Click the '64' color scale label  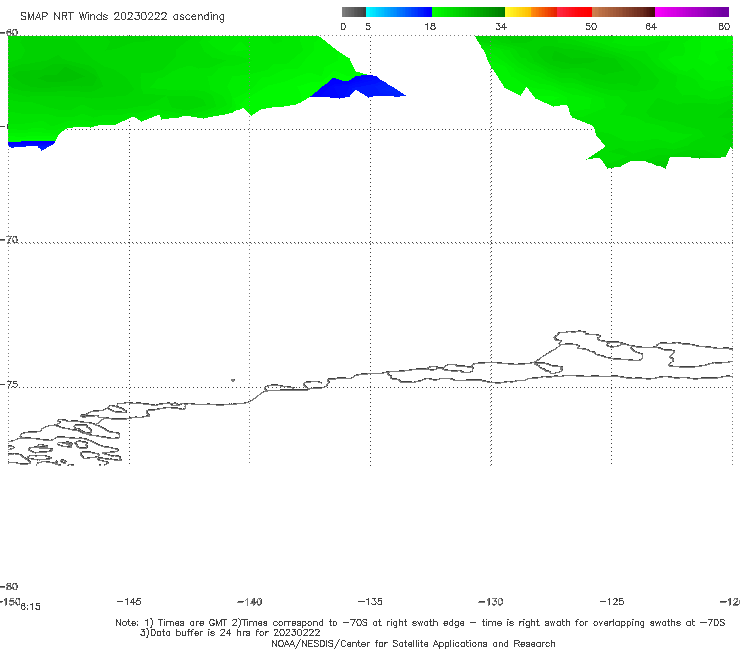click(x=651, y=26)
